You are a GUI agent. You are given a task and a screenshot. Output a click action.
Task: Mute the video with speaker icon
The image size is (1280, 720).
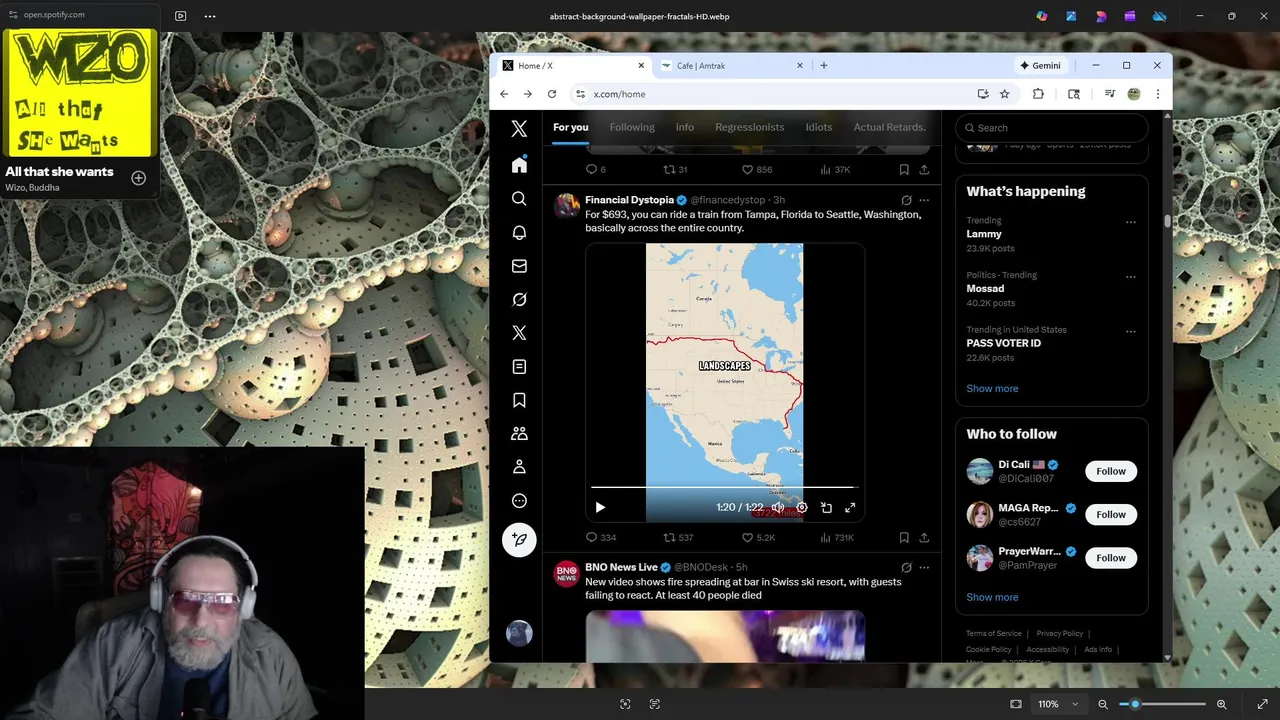point(778,508)
